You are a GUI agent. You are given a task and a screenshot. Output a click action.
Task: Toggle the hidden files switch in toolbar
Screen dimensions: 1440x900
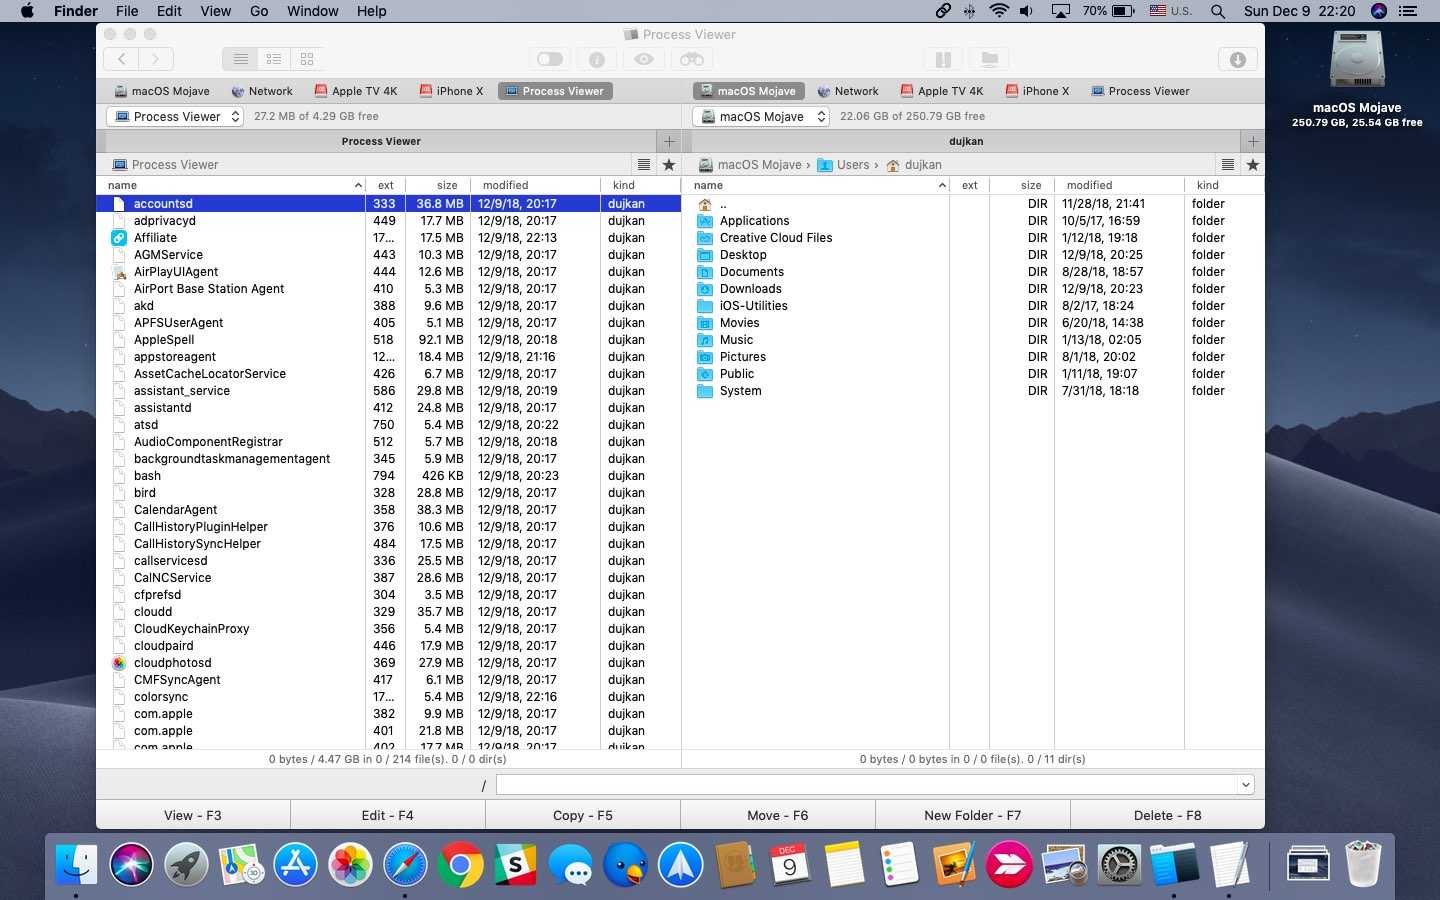(x=549, y=59)
